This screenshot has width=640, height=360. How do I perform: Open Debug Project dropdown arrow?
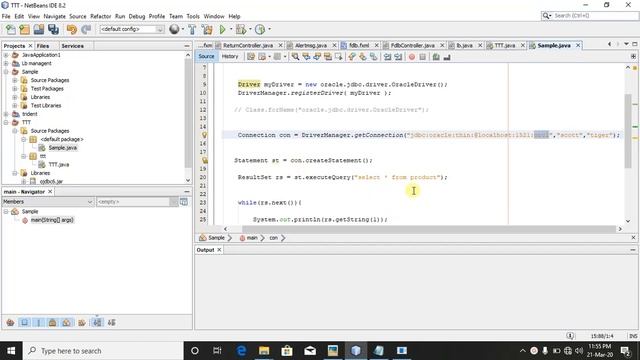(250, 29)
